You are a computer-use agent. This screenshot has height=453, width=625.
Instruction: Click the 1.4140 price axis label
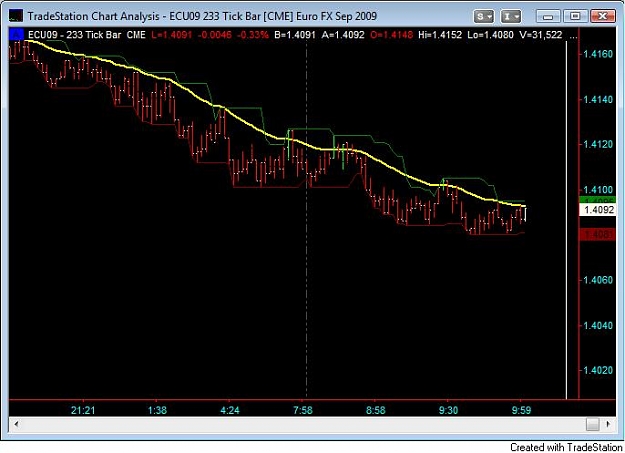pyautogui.click(x=598, y=99)
